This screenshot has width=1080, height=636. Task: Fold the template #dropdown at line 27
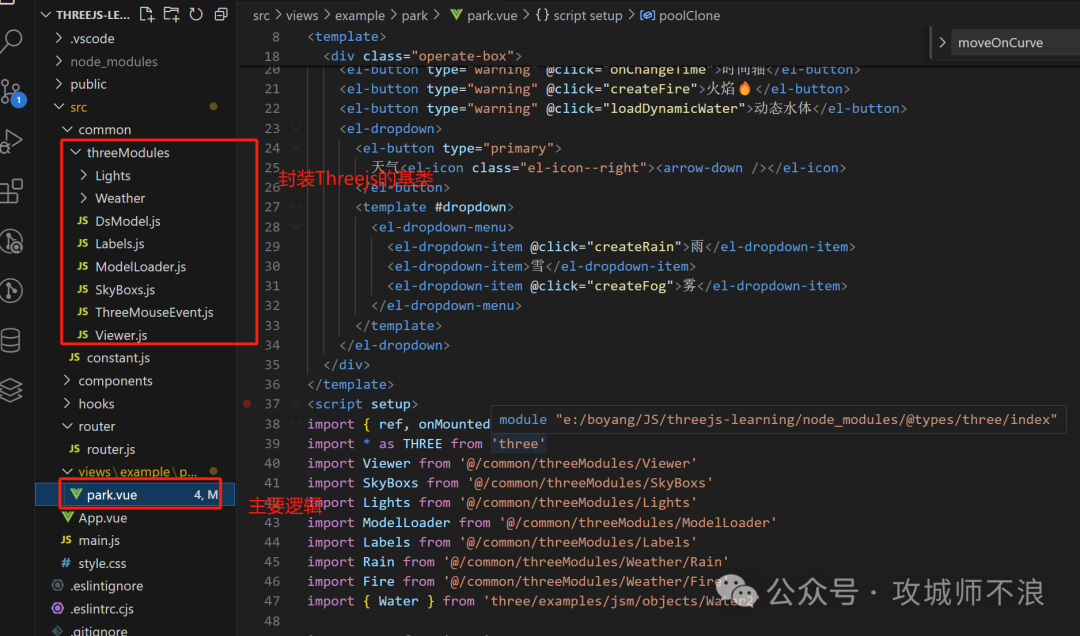[x=295, y=207]
